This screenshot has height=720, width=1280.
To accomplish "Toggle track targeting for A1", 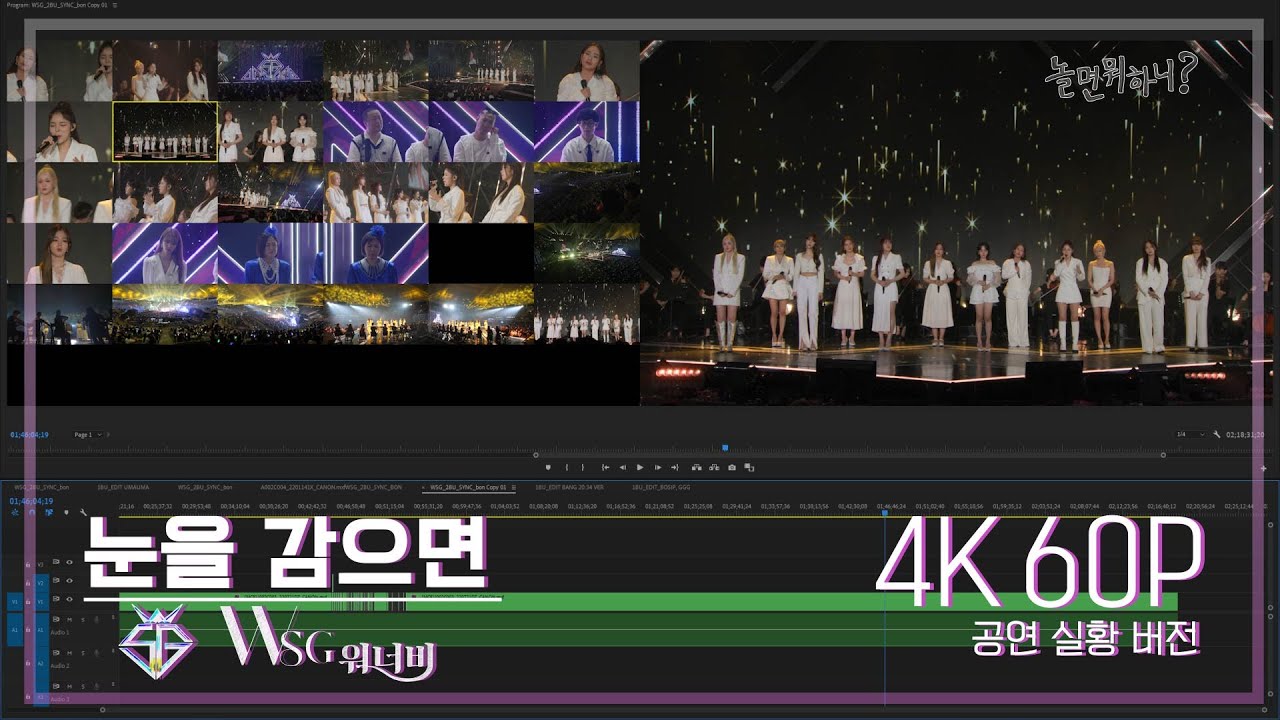I will click(x=41, y=630).
